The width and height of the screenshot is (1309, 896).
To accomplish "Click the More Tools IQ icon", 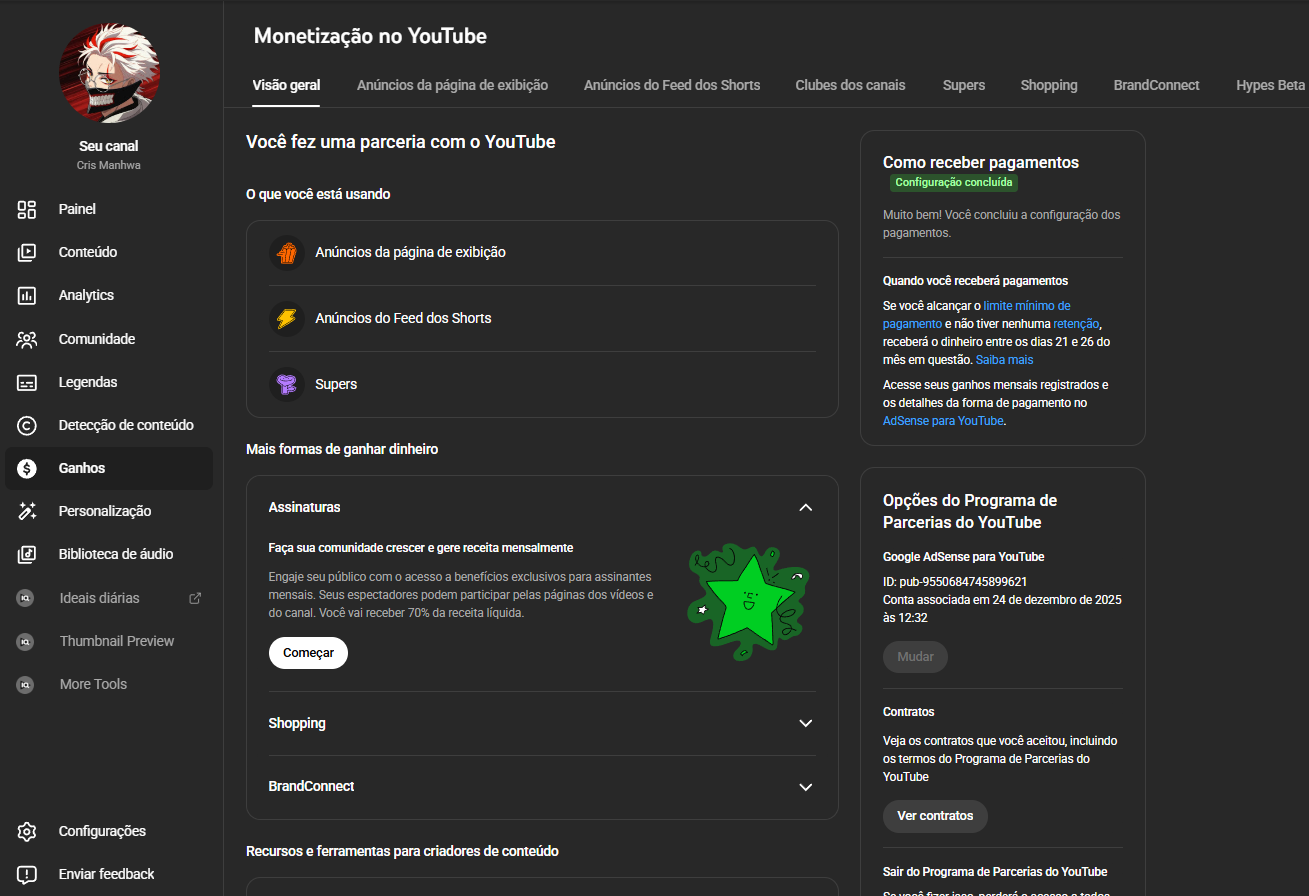I will click(x=26, y=684).
